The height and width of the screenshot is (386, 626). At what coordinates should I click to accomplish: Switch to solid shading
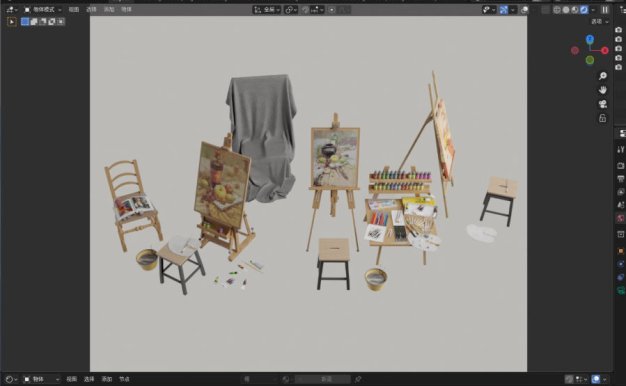pyautogui.click(x=566, y=10)
